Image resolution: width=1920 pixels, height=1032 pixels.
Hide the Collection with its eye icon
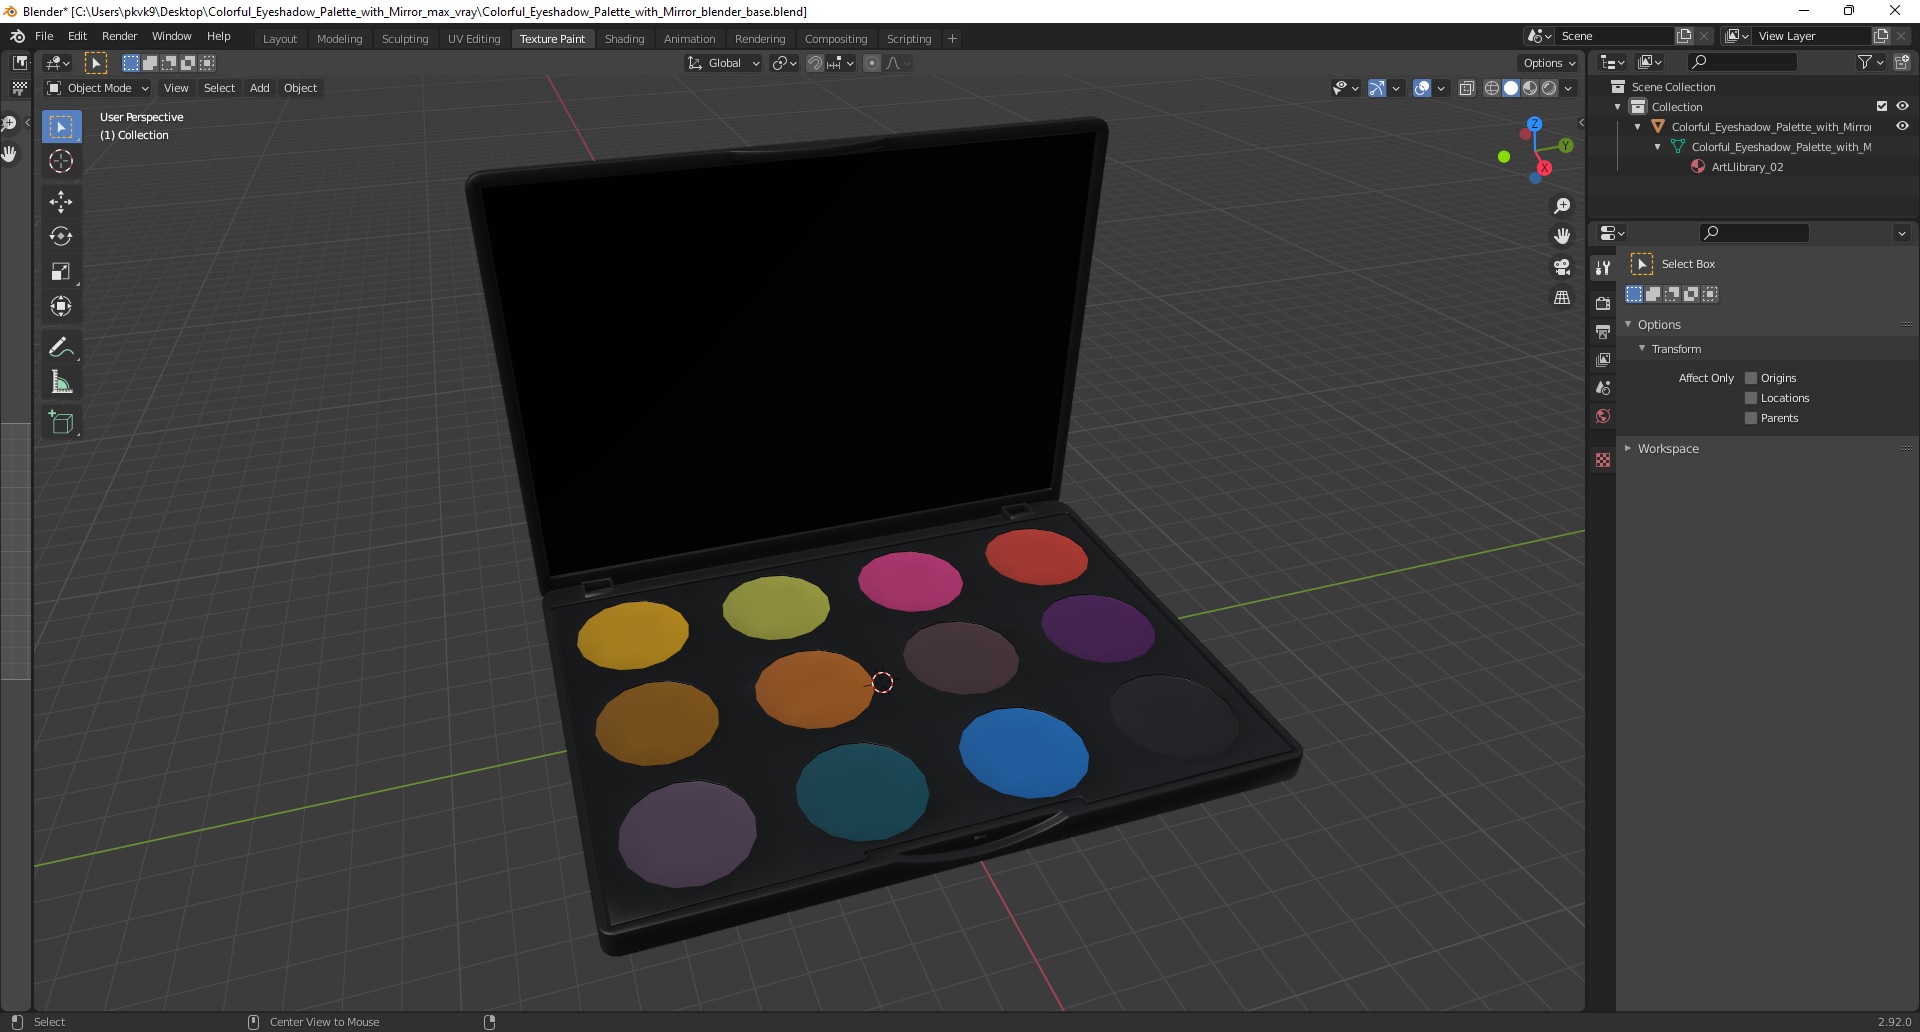click(1902, 106)
